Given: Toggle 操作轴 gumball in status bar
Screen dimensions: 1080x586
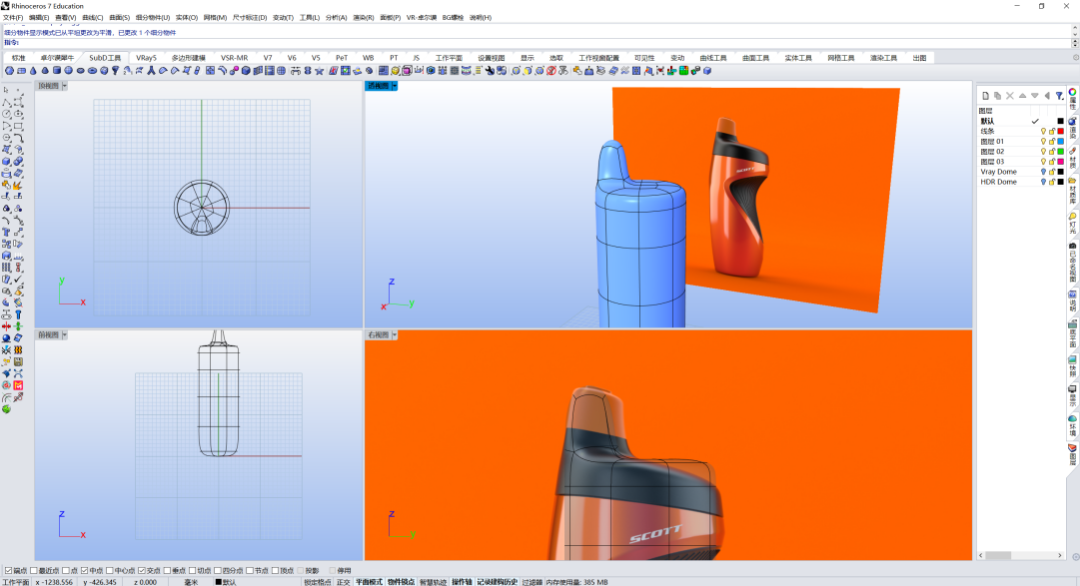Looking at the screenshot, I should (462, 582).
